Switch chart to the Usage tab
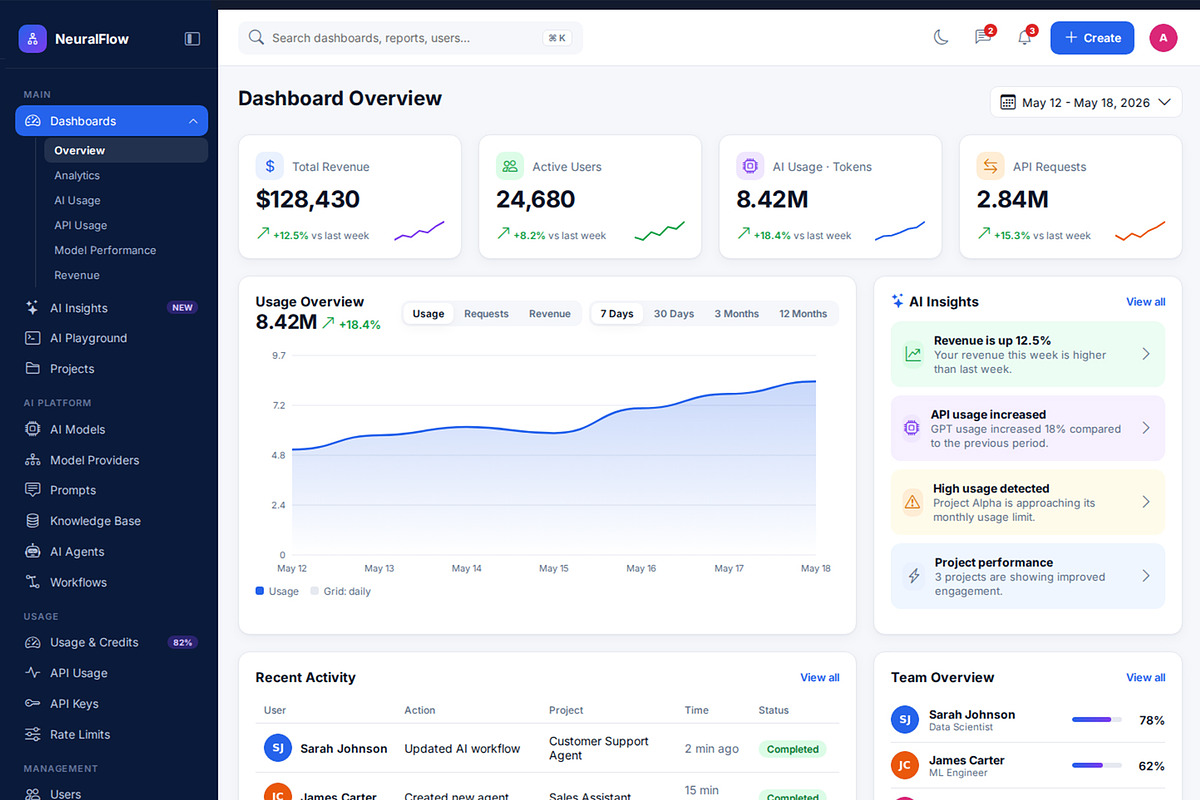Screen dimensions: 1200x800 pyautogui.click(x=428, y=314)
